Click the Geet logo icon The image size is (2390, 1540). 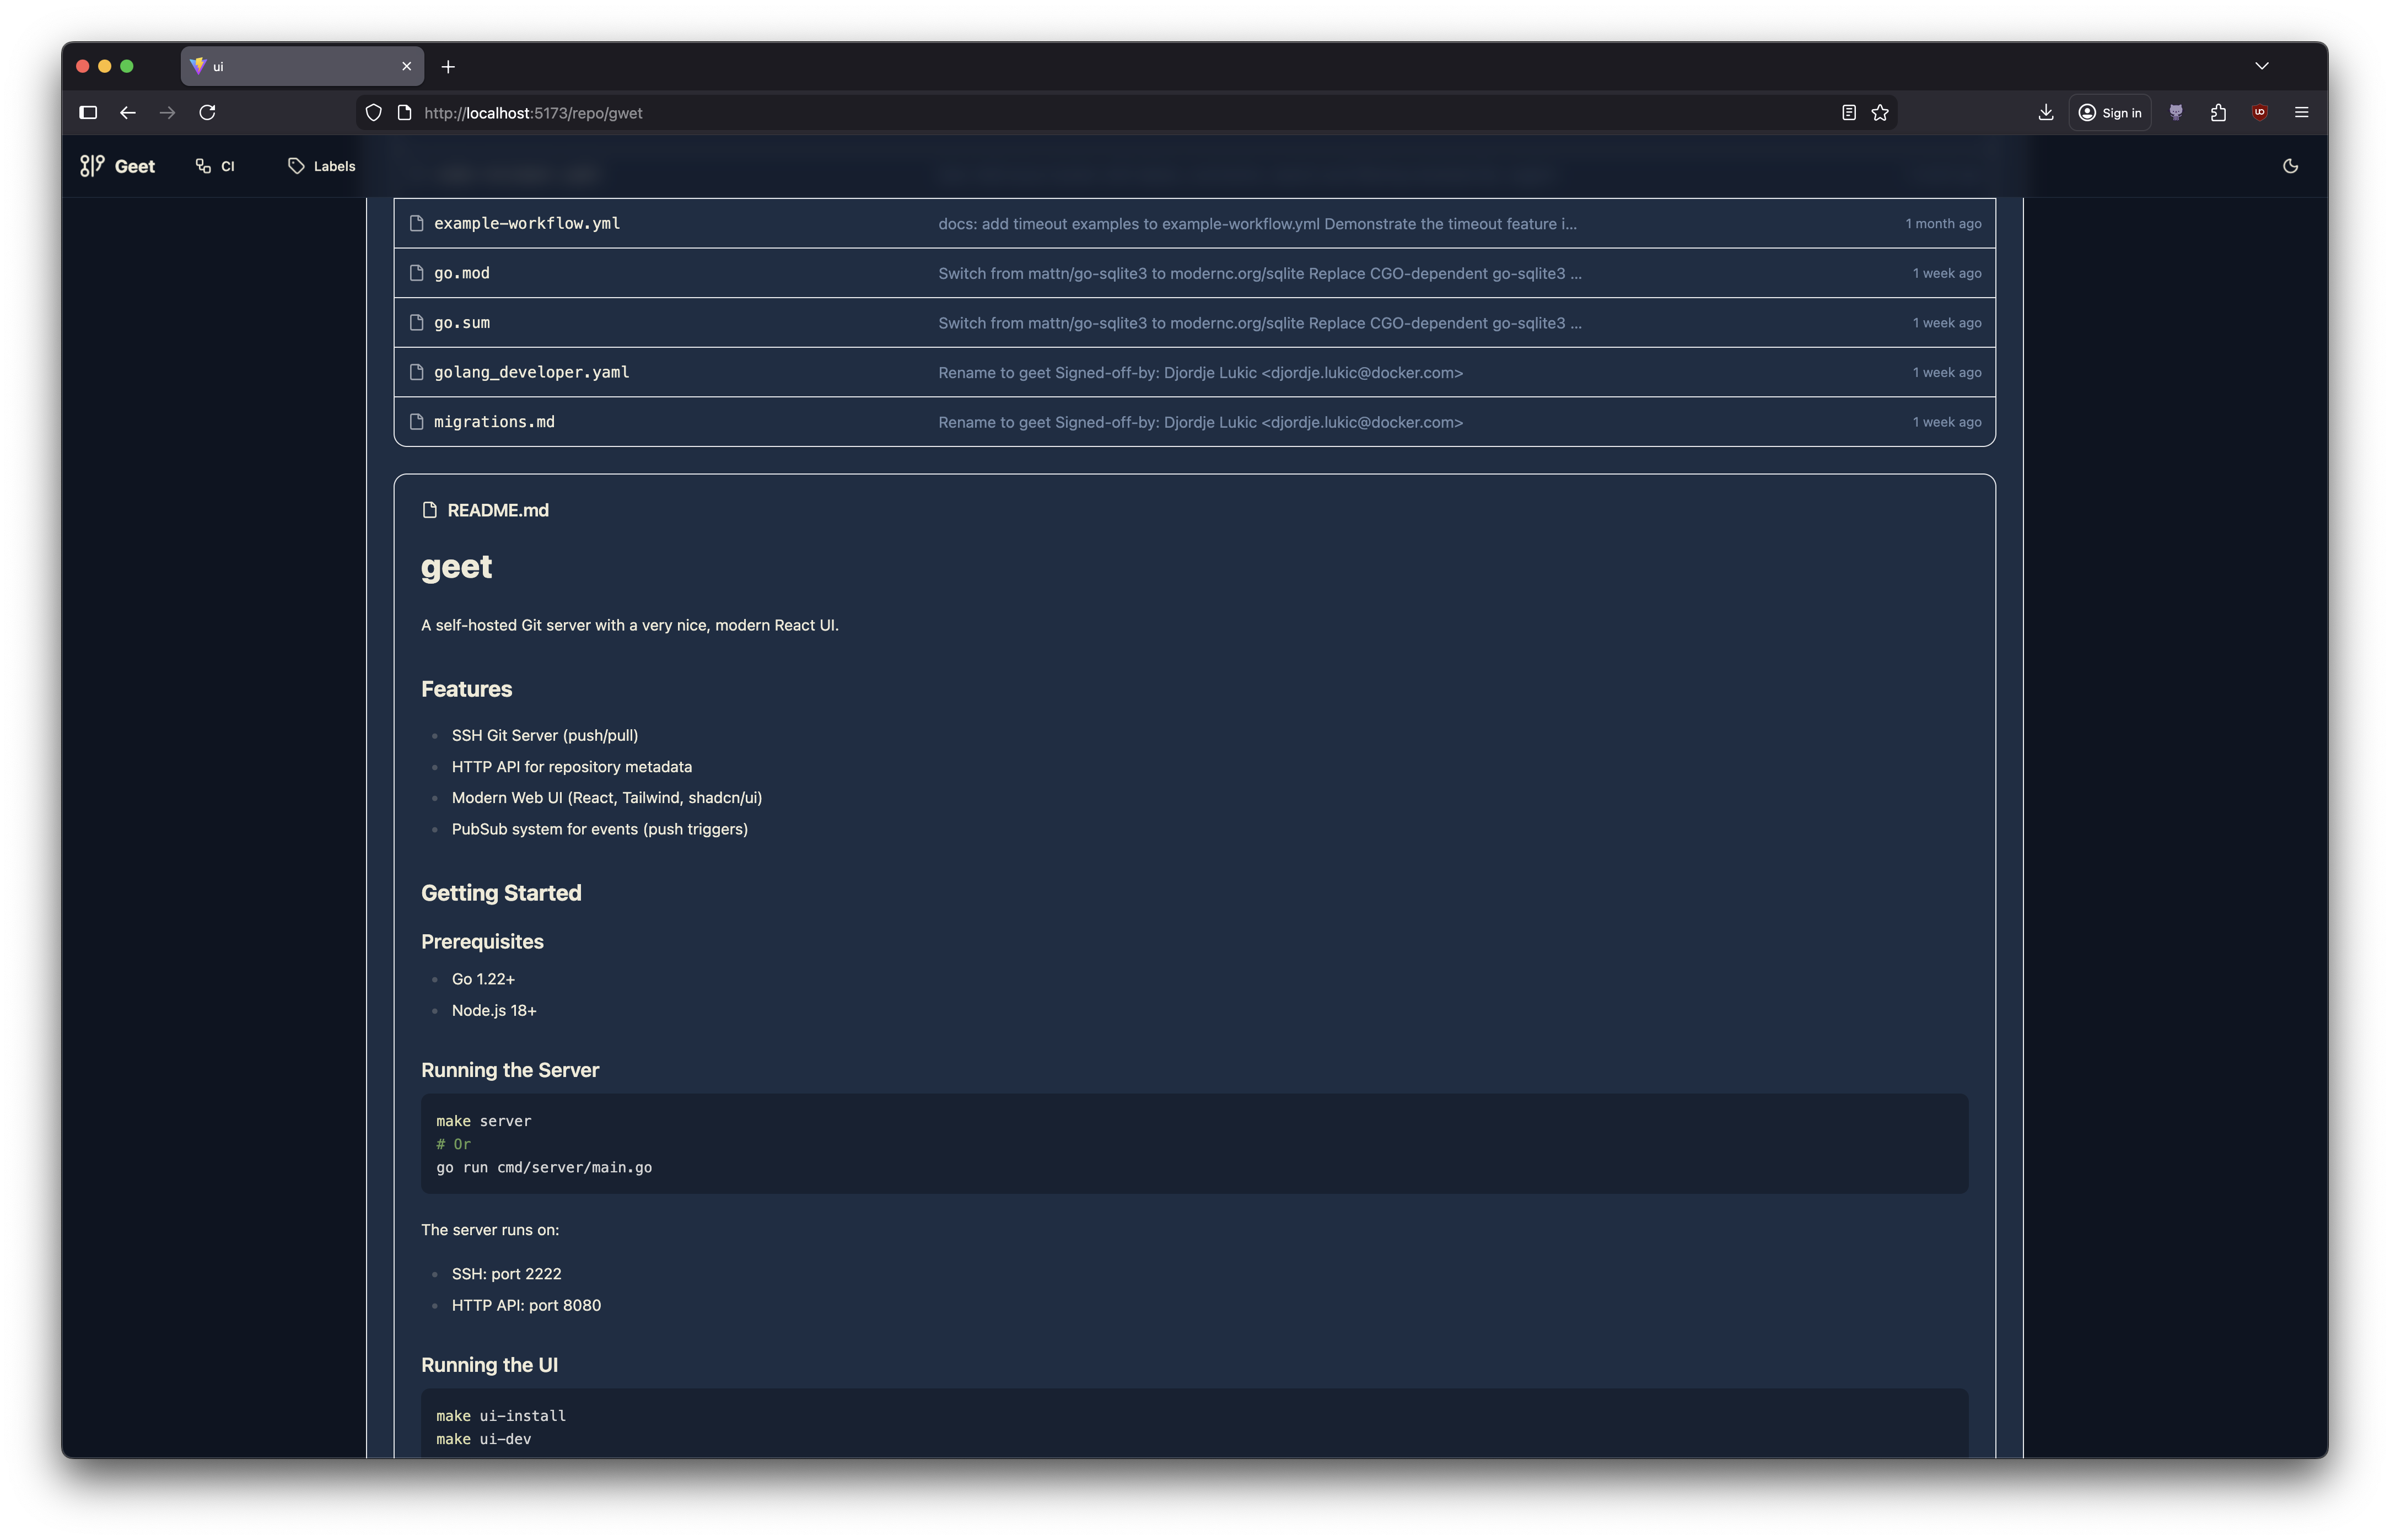92,166
